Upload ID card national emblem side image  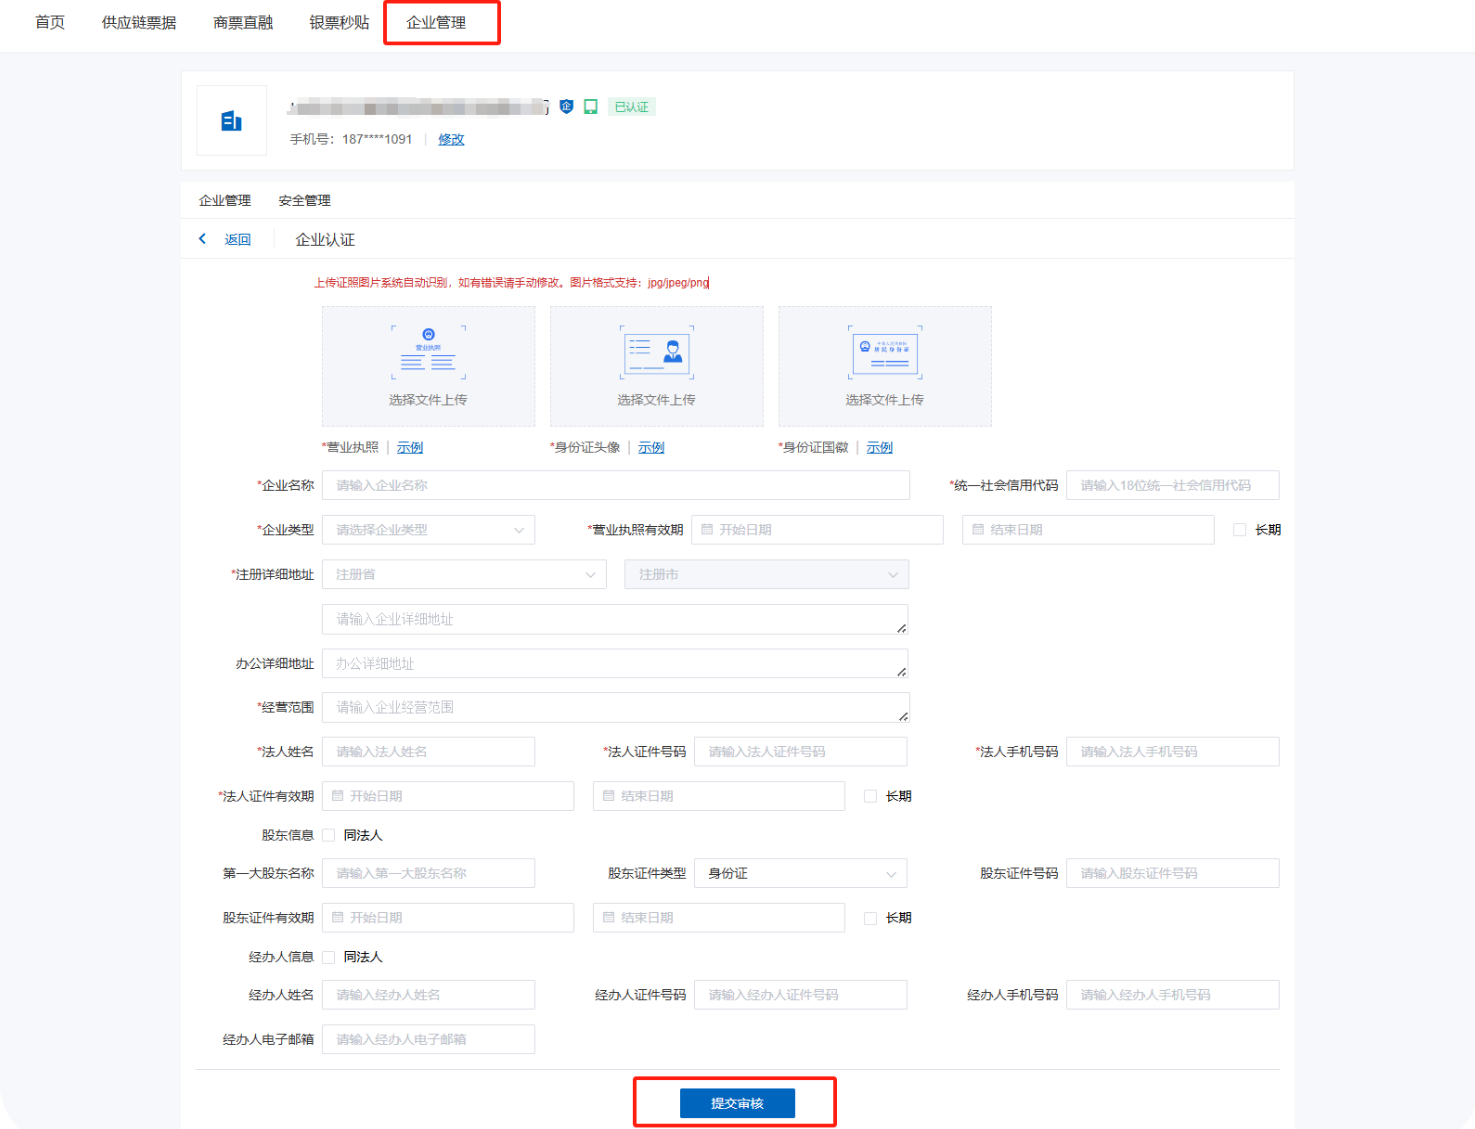[885, 366]
